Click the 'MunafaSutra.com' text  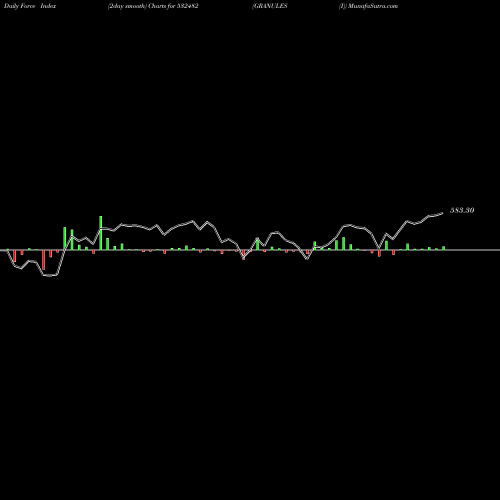click(x=373, y=6)
